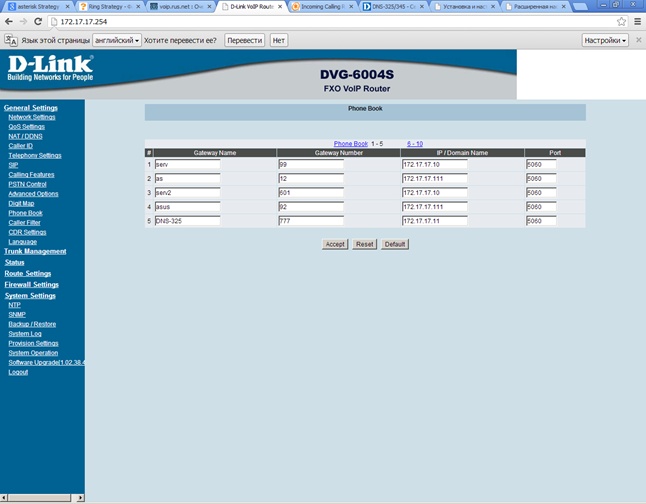
Task: Open Advanced Options link
Action: click(x=33, y=194)
